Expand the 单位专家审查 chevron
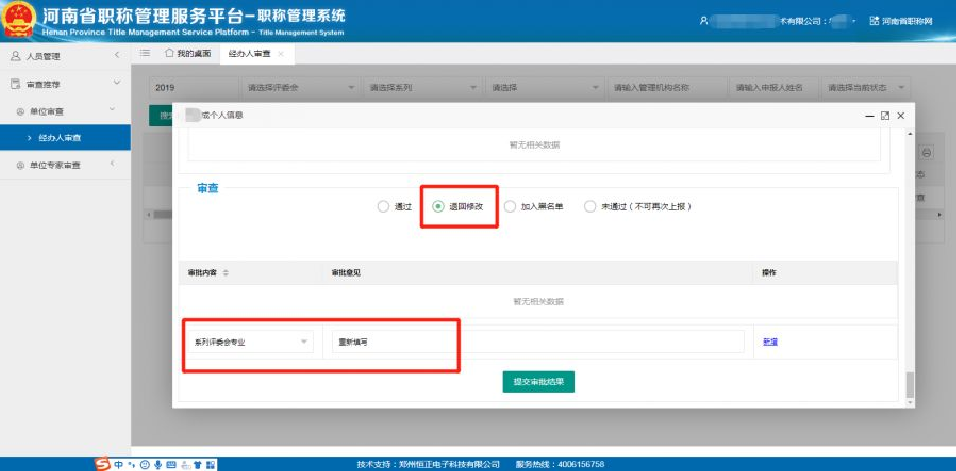The image size is (956, 471). (112, 164)
